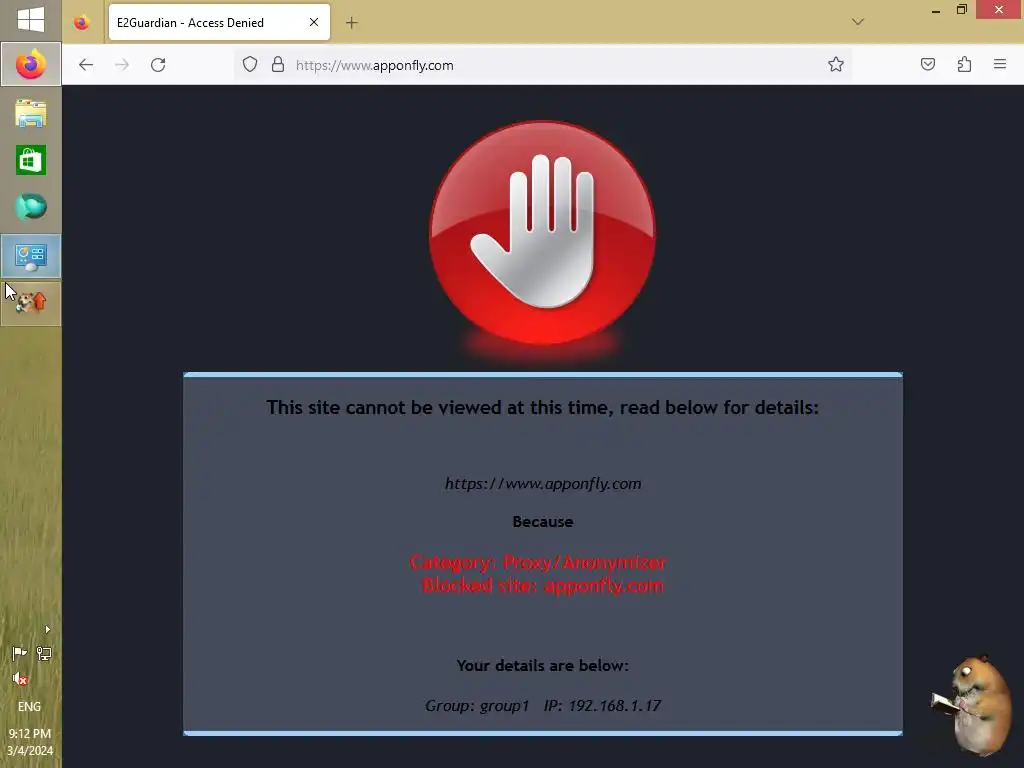1024x768 pixels.
Task: Save page to Pocket
Action: [927, 65]
